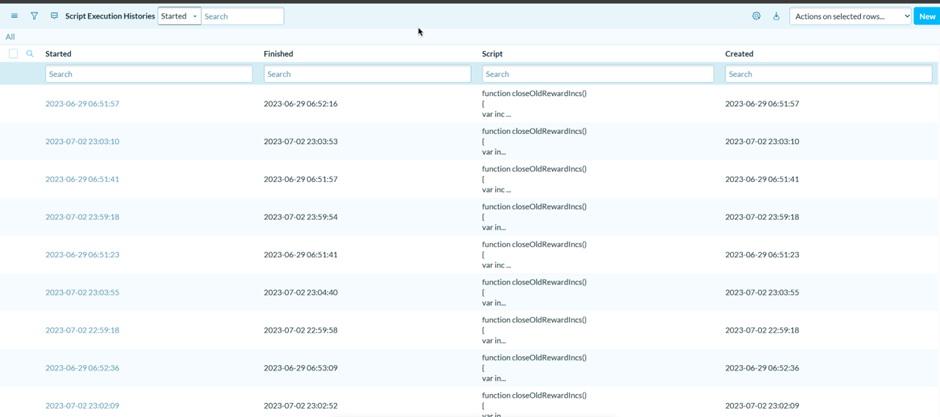Click Created column value 2023-06-29 06:52:36
The width and height of the screenshot is (940, 417).
point(762,368)
